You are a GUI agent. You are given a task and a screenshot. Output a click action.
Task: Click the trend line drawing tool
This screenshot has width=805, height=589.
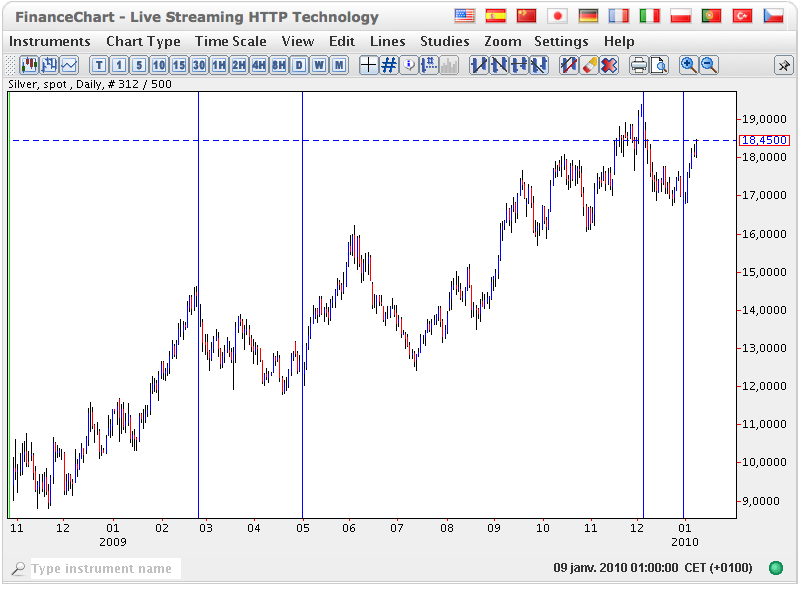pos(478,65)
